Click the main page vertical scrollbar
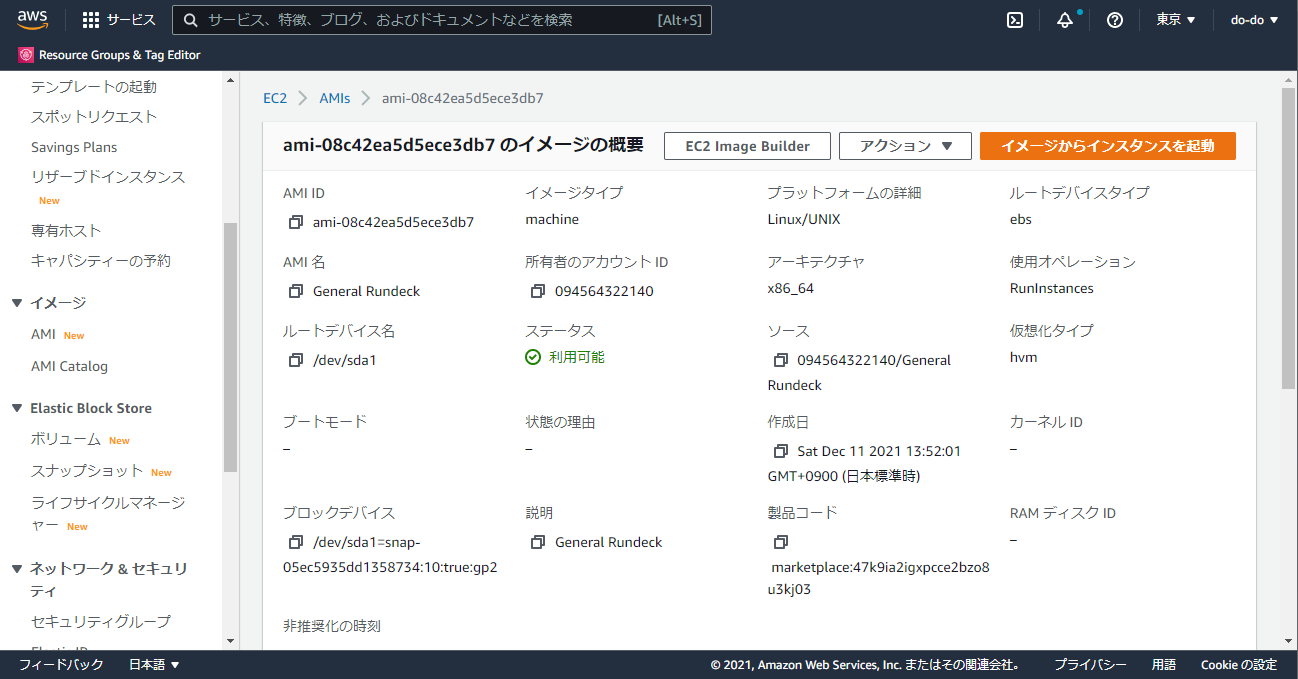 [1289, 239]
